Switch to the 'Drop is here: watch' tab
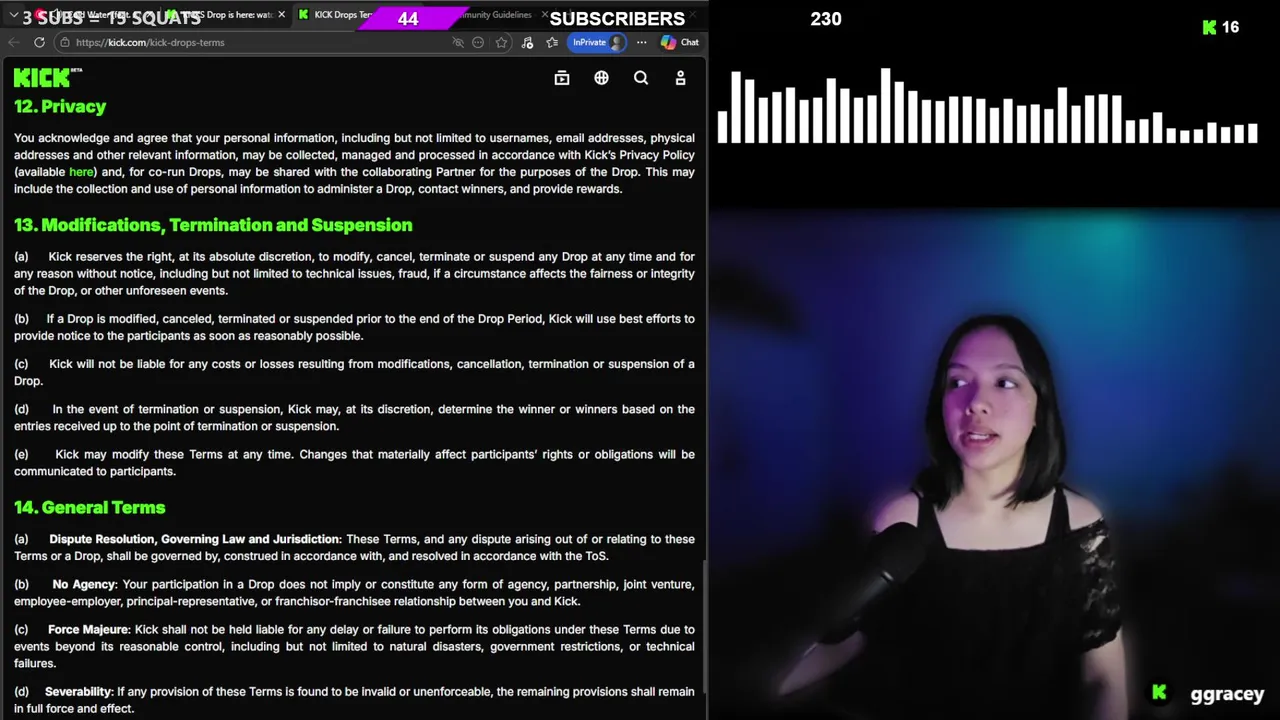This screenshot has height=720, width=1280. click(225, 15)
